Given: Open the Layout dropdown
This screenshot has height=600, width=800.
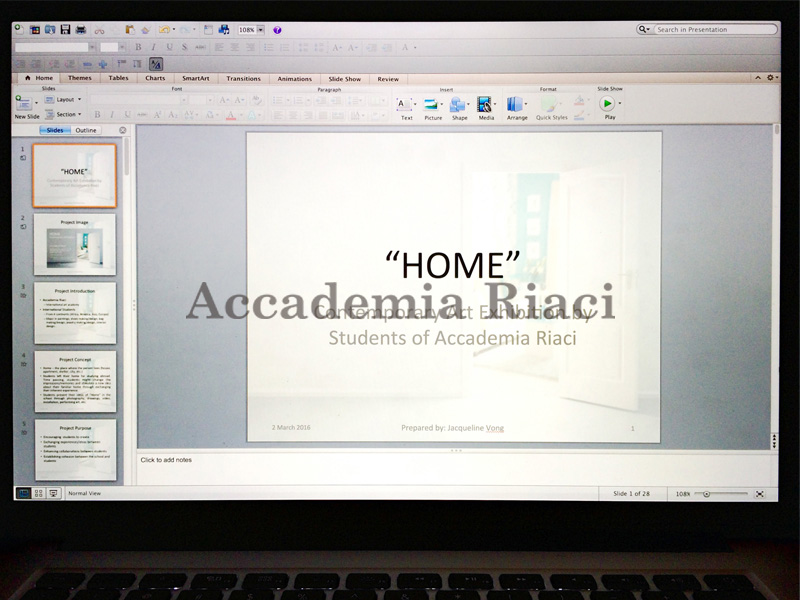Looking at the screenshot, I should 63,99.
